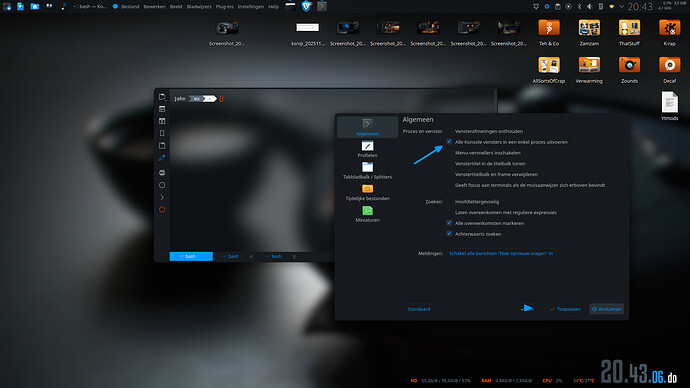Select the highlighted active bash tab
The width and height of the screenshot is (690, 388).
pos(191,256)
